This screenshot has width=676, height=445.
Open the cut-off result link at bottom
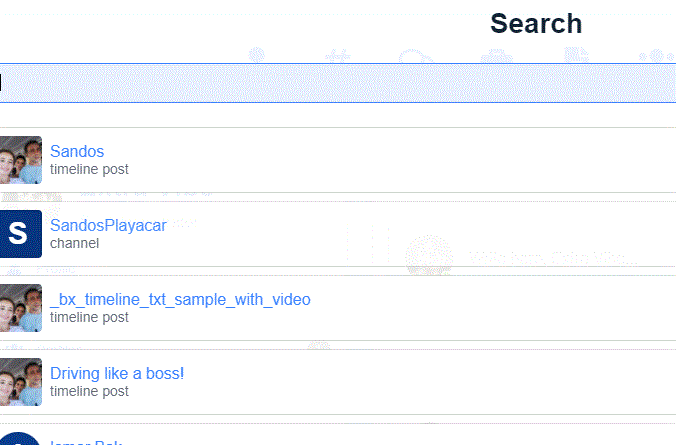point(86,441)
